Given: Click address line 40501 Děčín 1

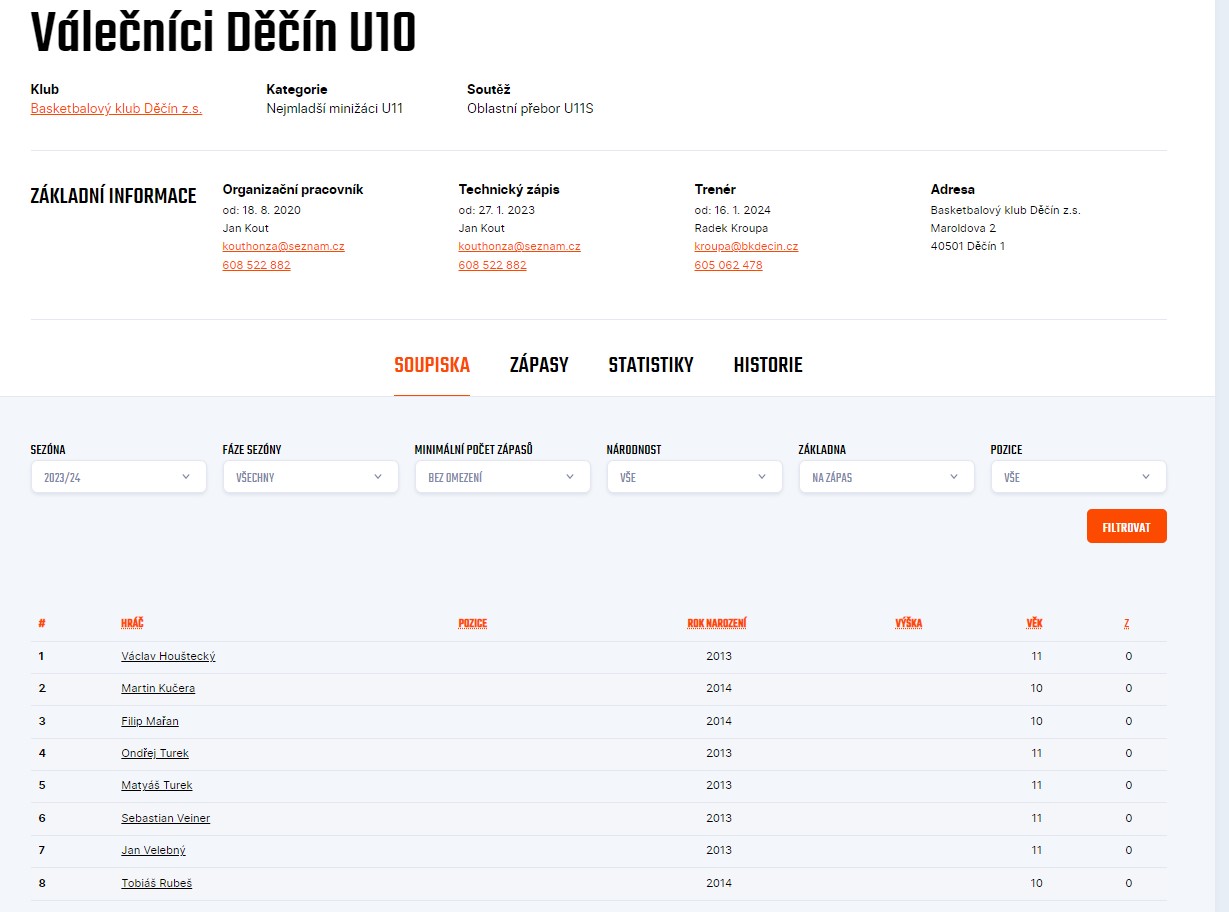Looking at the screenshot, I should (x=968, y=246).
